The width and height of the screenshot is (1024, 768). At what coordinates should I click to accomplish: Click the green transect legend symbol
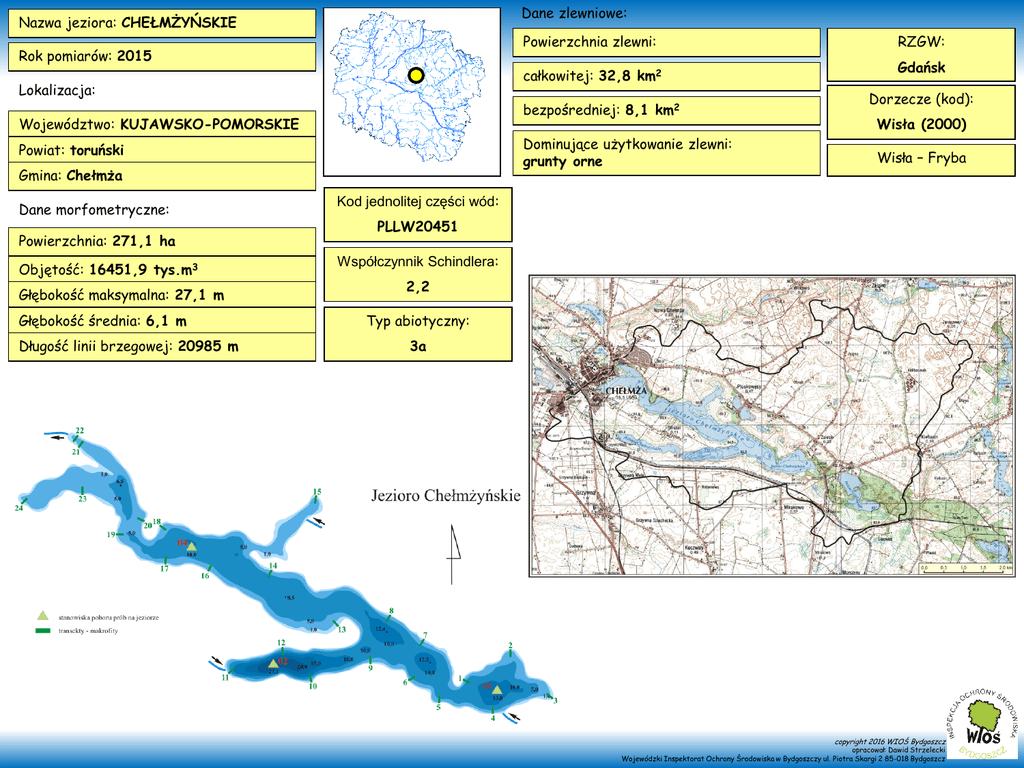point(42,631)
